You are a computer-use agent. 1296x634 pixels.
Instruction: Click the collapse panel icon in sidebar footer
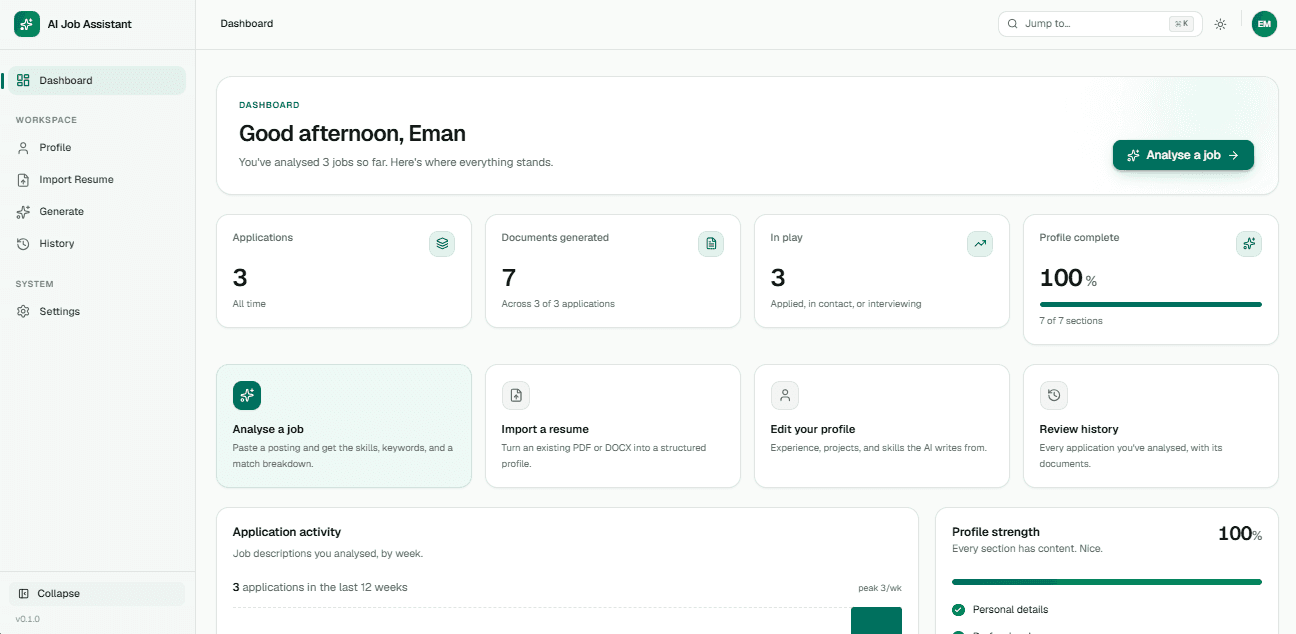coord(23,594)
